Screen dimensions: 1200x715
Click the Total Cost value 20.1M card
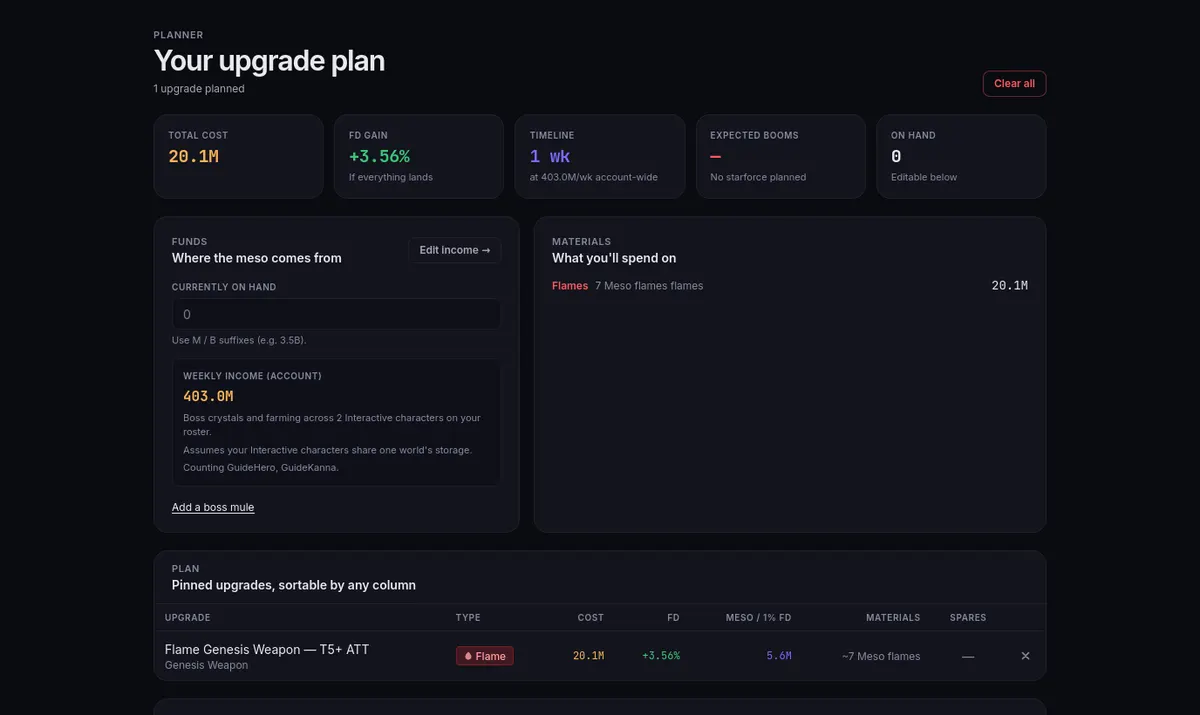pyautogui.click(x=238, y=156)
